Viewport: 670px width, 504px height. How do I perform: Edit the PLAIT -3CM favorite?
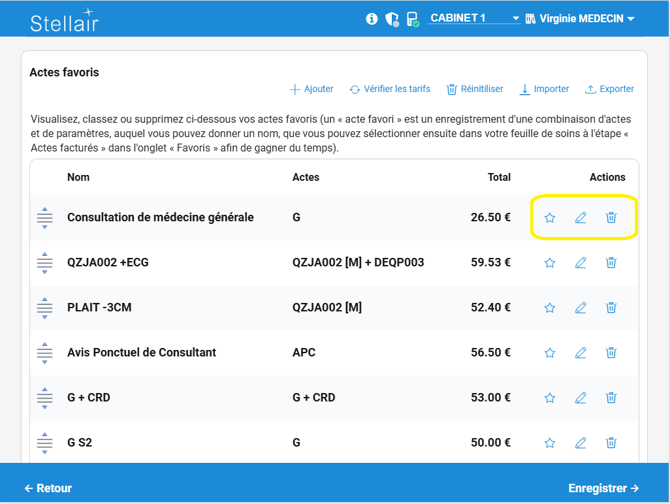(580, 308)
